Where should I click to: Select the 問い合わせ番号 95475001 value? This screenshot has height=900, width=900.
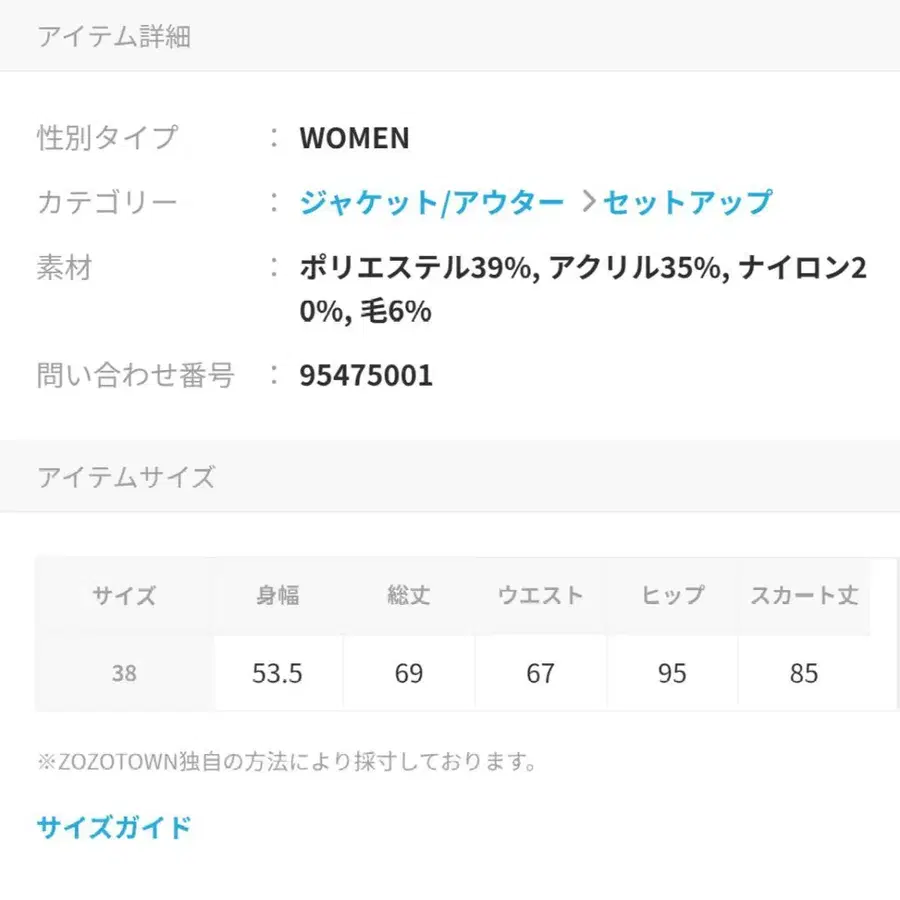(x=366, y=375)
